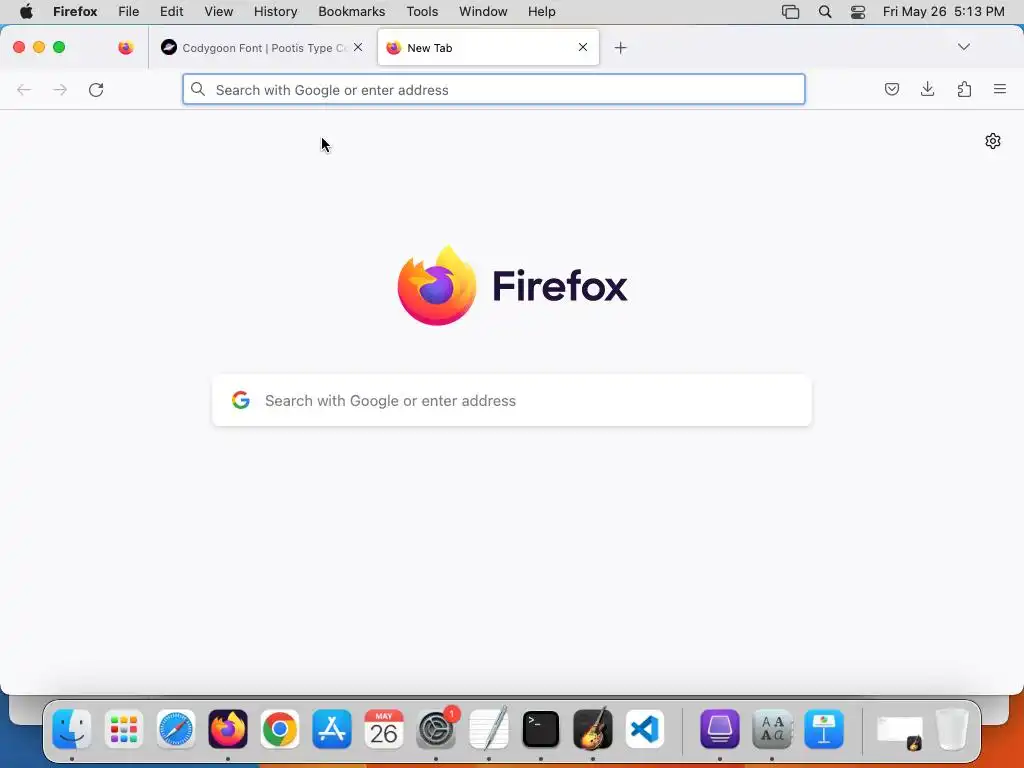Open Calendar from the Dock
The width and height of the screenshot is (1024, 768).
pos(384,729)
